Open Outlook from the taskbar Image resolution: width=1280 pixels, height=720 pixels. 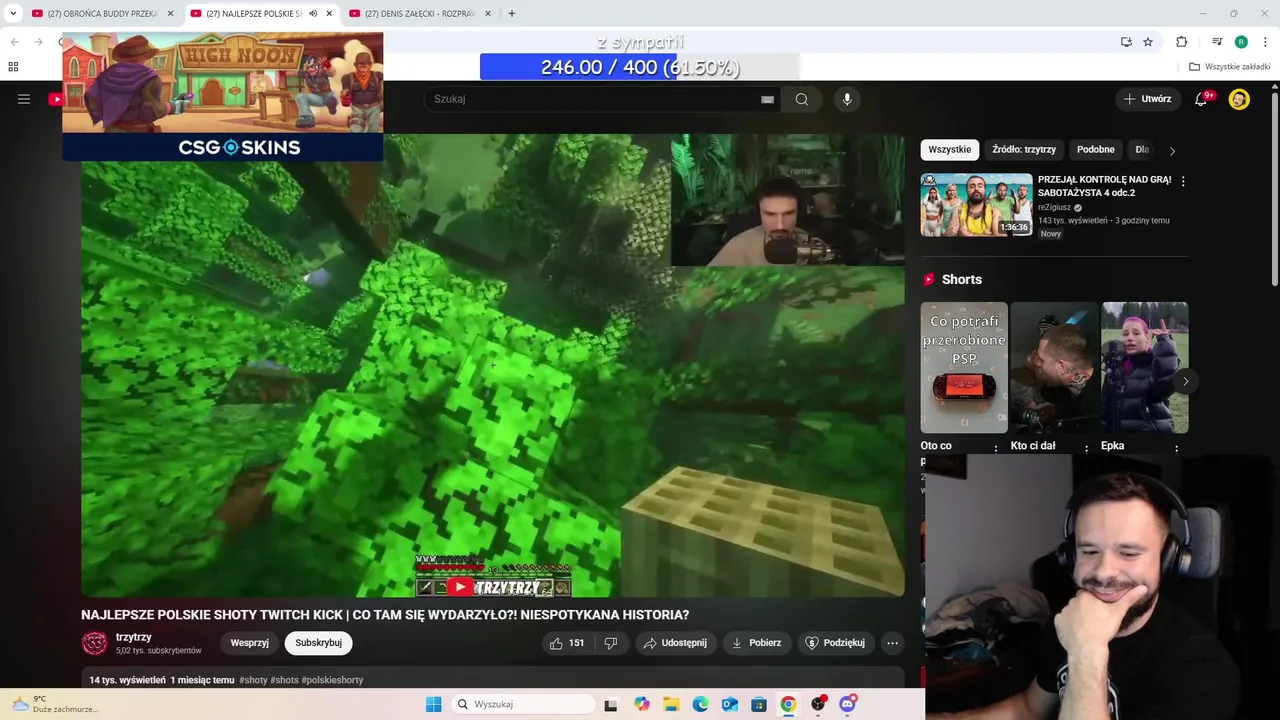tap(730, 704)
